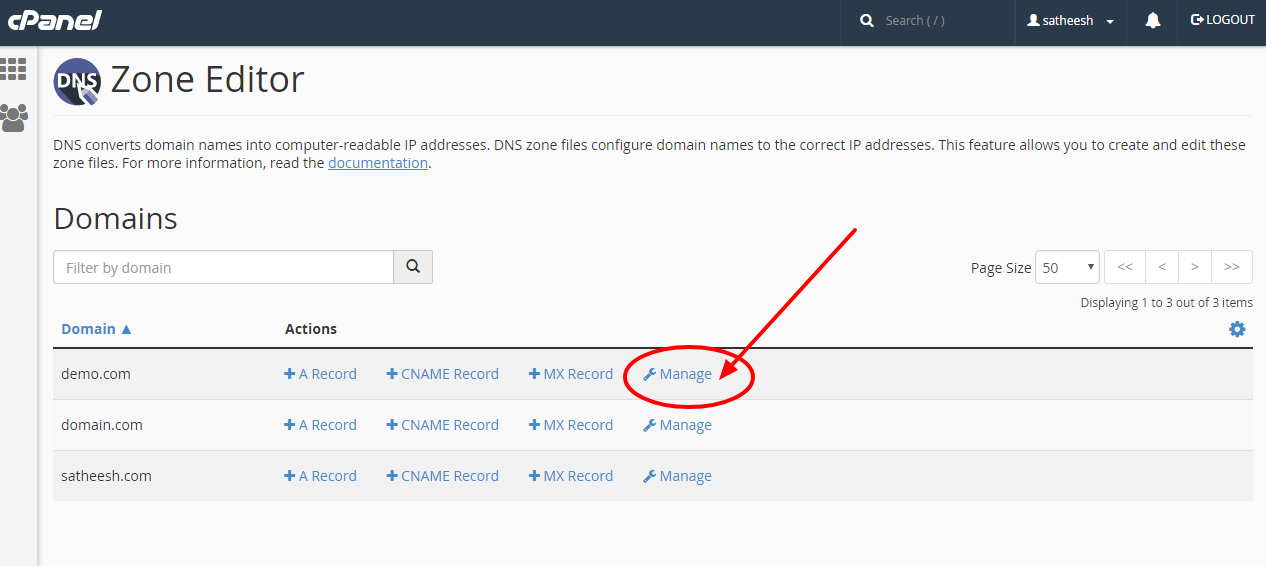The width and height of the screenshot is (1266, 566).
Task: Click the Zone Editor title text
Action: tap(207, 79)
